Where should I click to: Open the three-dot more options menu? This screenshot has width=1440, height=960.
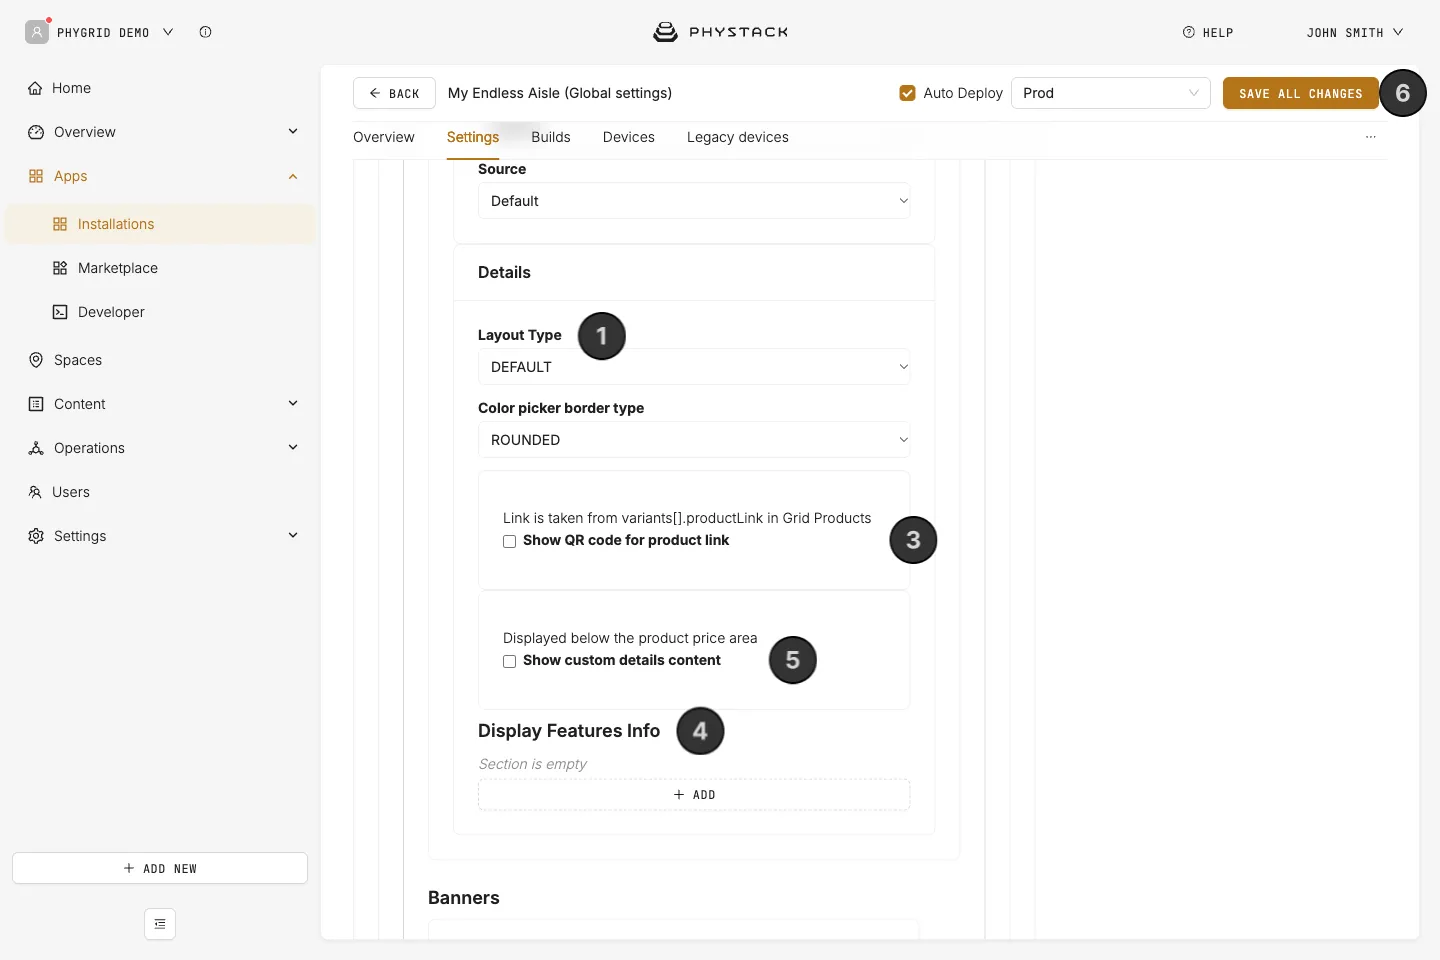1371,137
